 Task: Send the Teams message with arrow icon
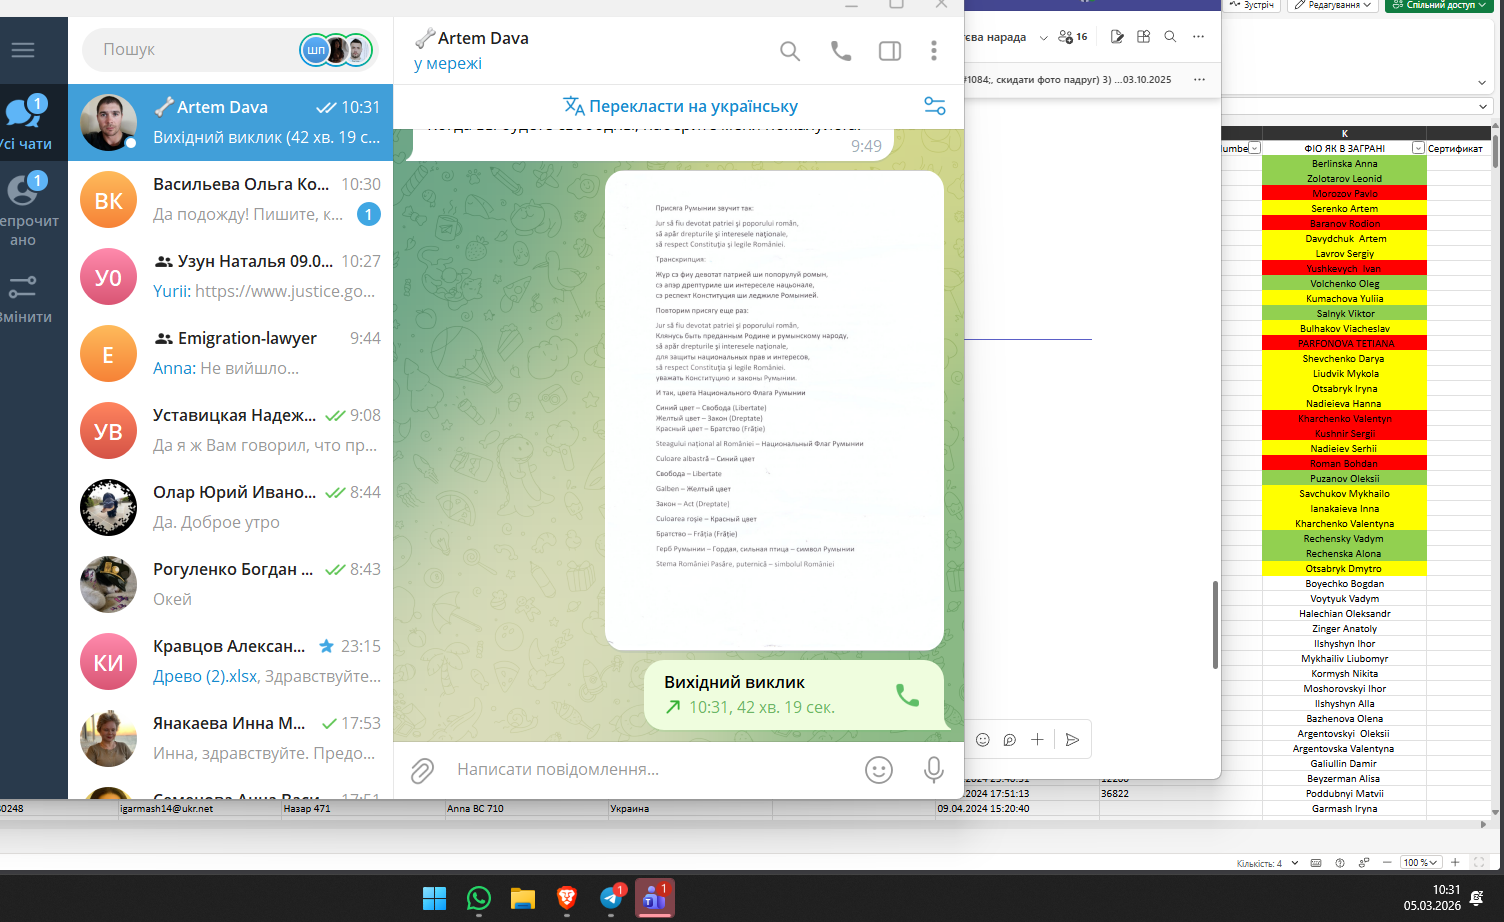pyautogui.click(x=1072, y=740)
